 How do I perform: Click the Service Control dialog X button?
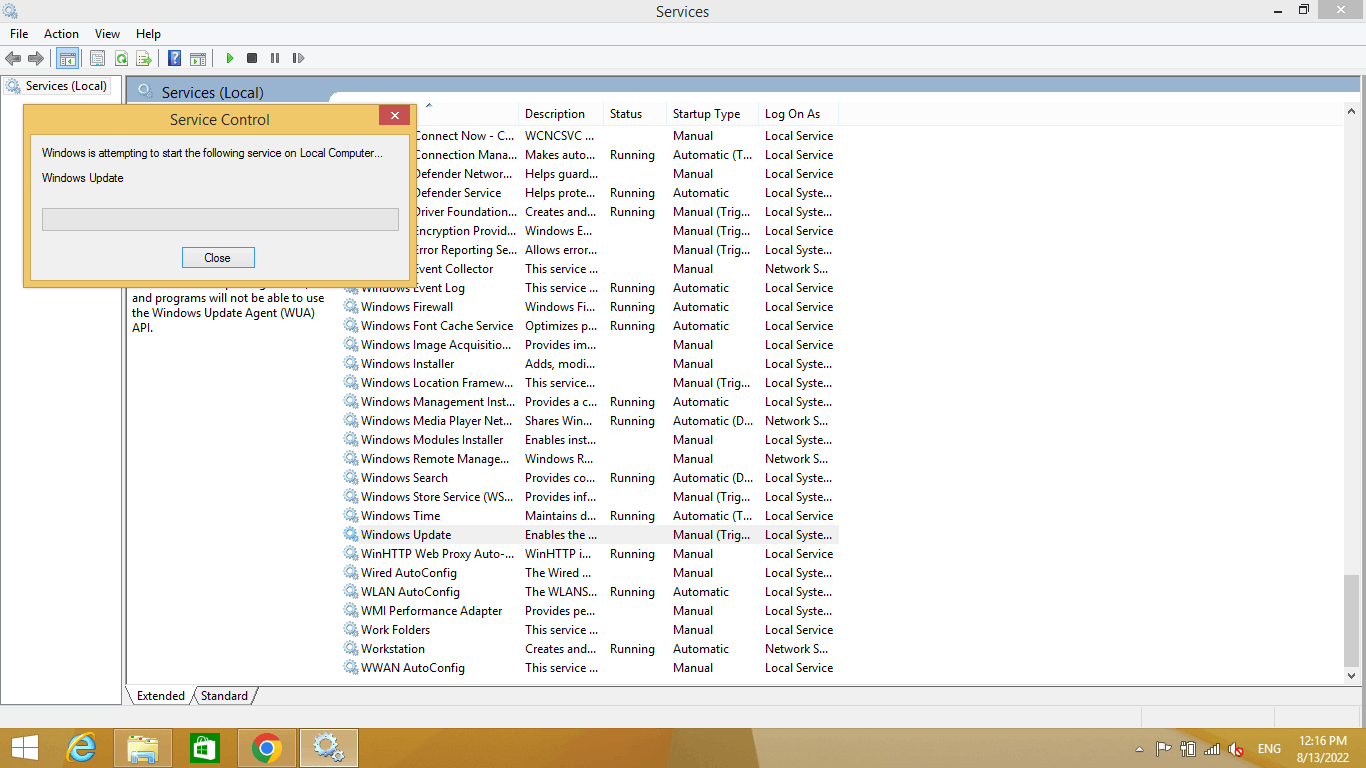pyautogui.click(x=394, y=116)
